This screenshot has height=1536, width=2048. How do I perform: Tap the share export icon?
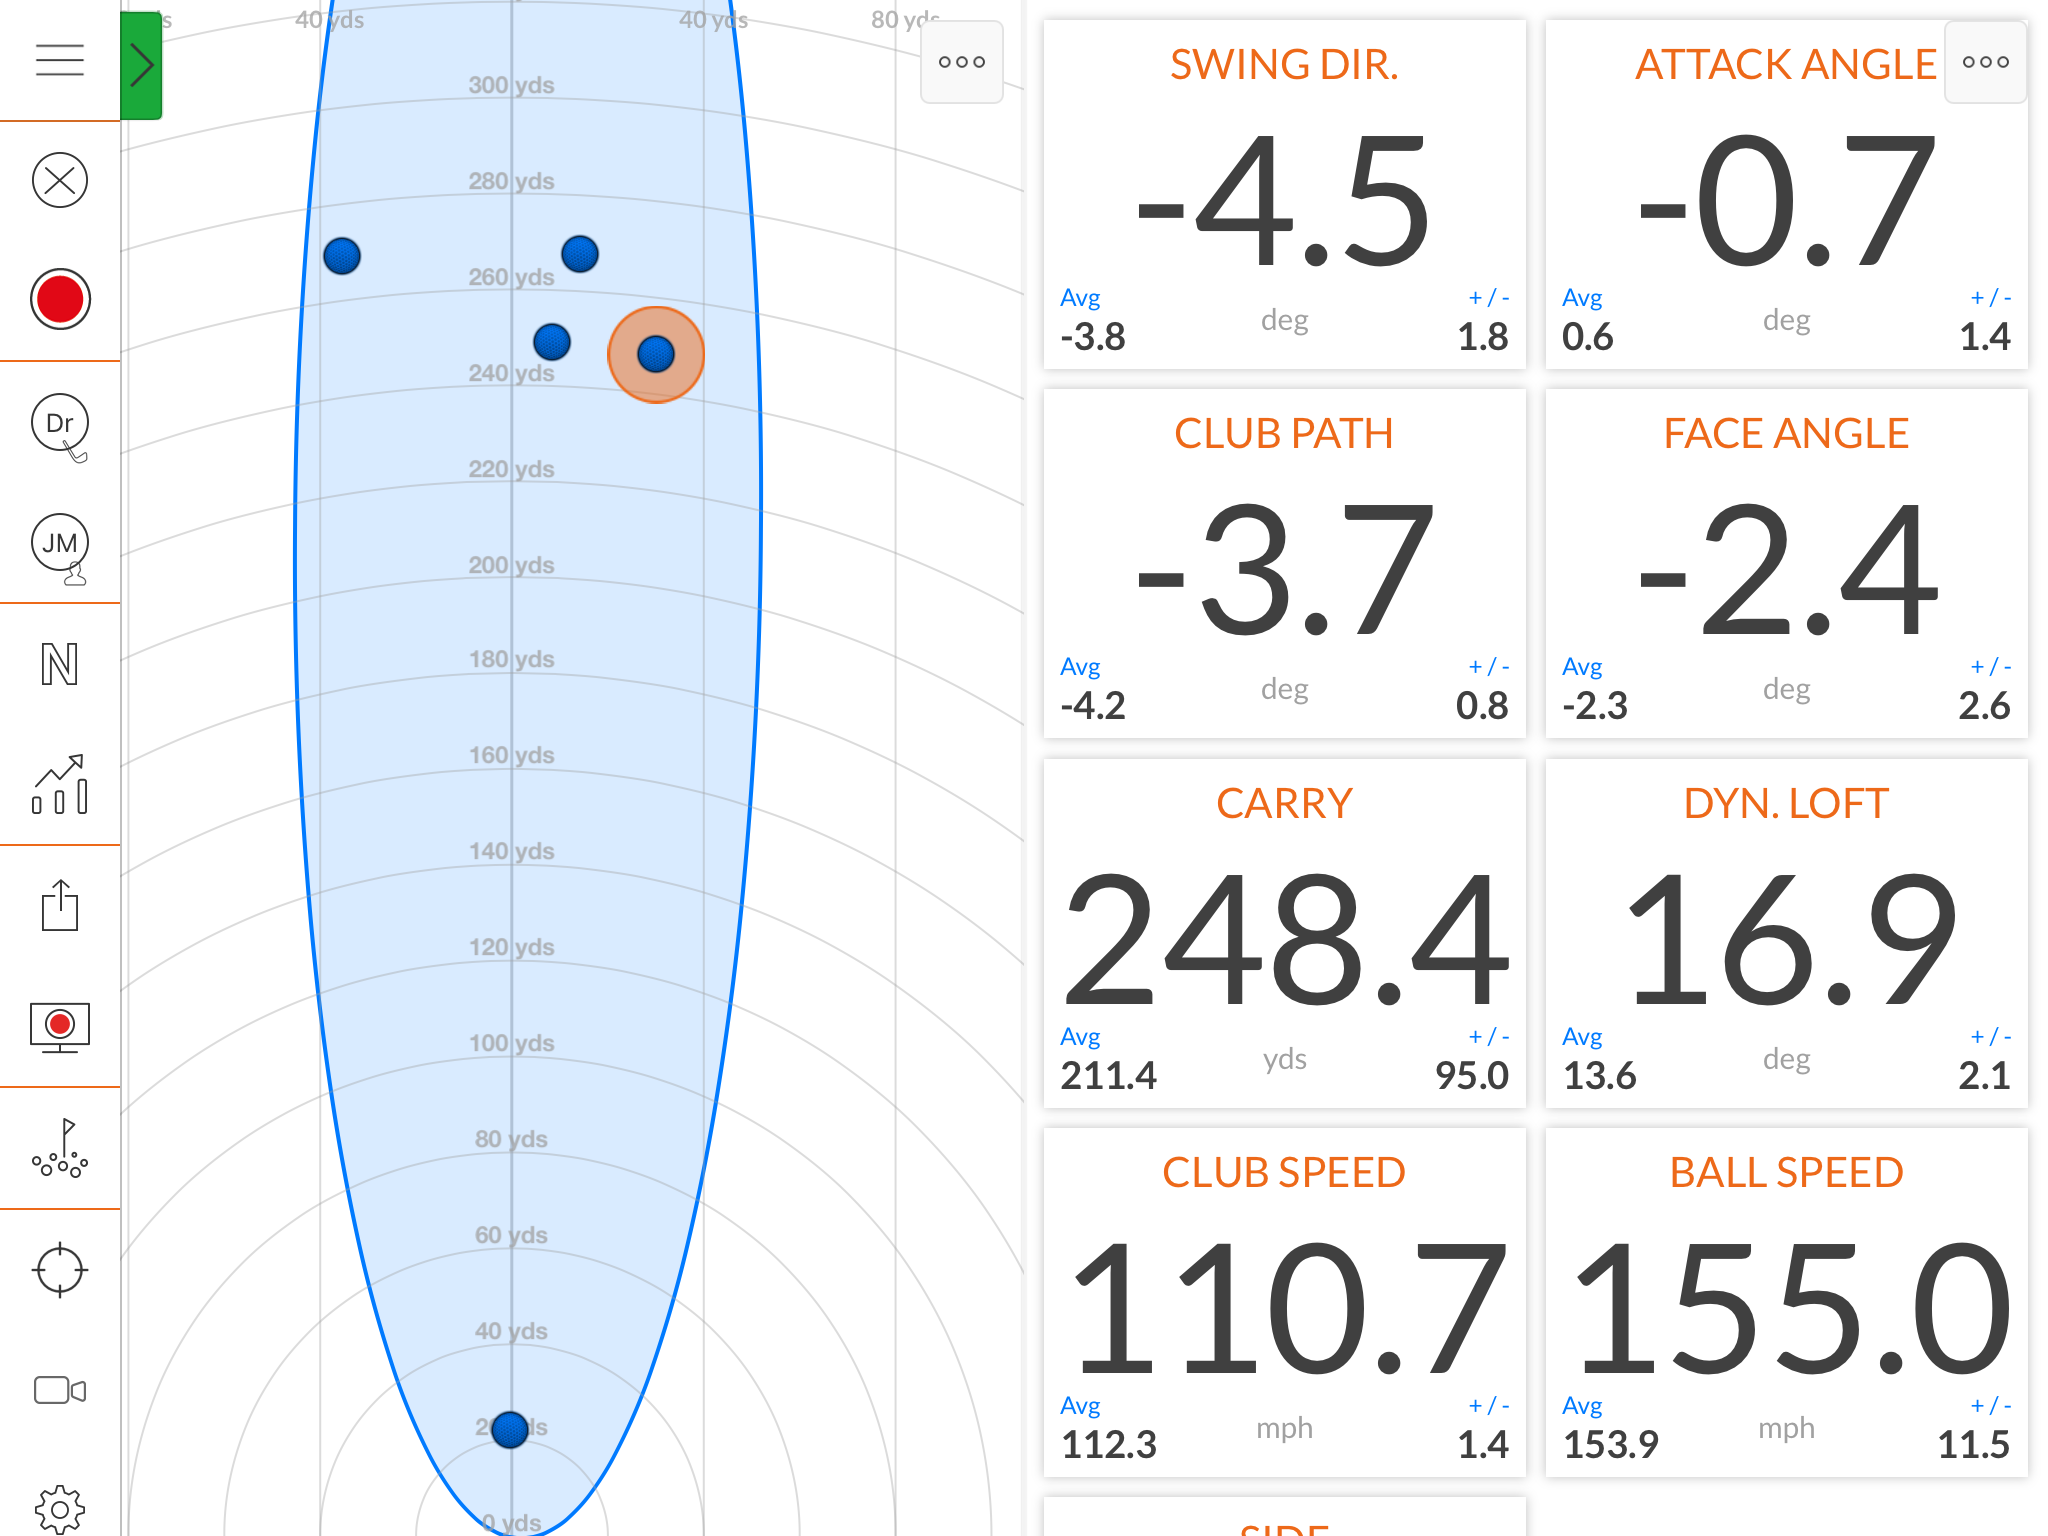pos(60,906)
